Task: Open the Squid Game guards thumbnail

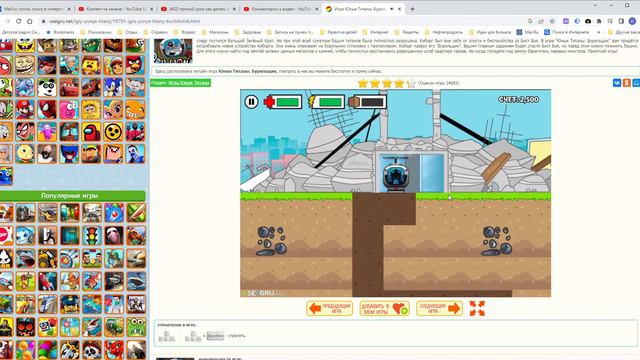Action: 135,131
